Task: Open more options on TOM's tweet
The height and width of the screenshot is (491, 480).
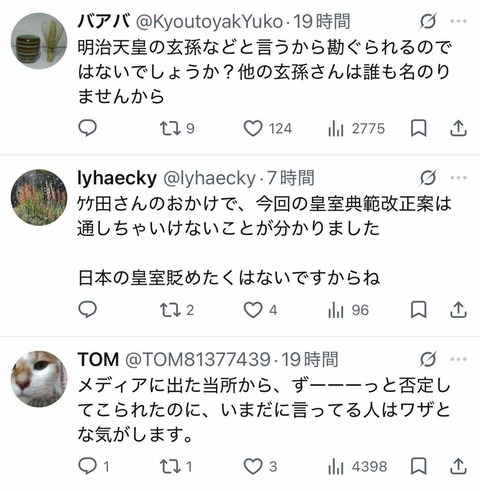Action: coord(458,359)
